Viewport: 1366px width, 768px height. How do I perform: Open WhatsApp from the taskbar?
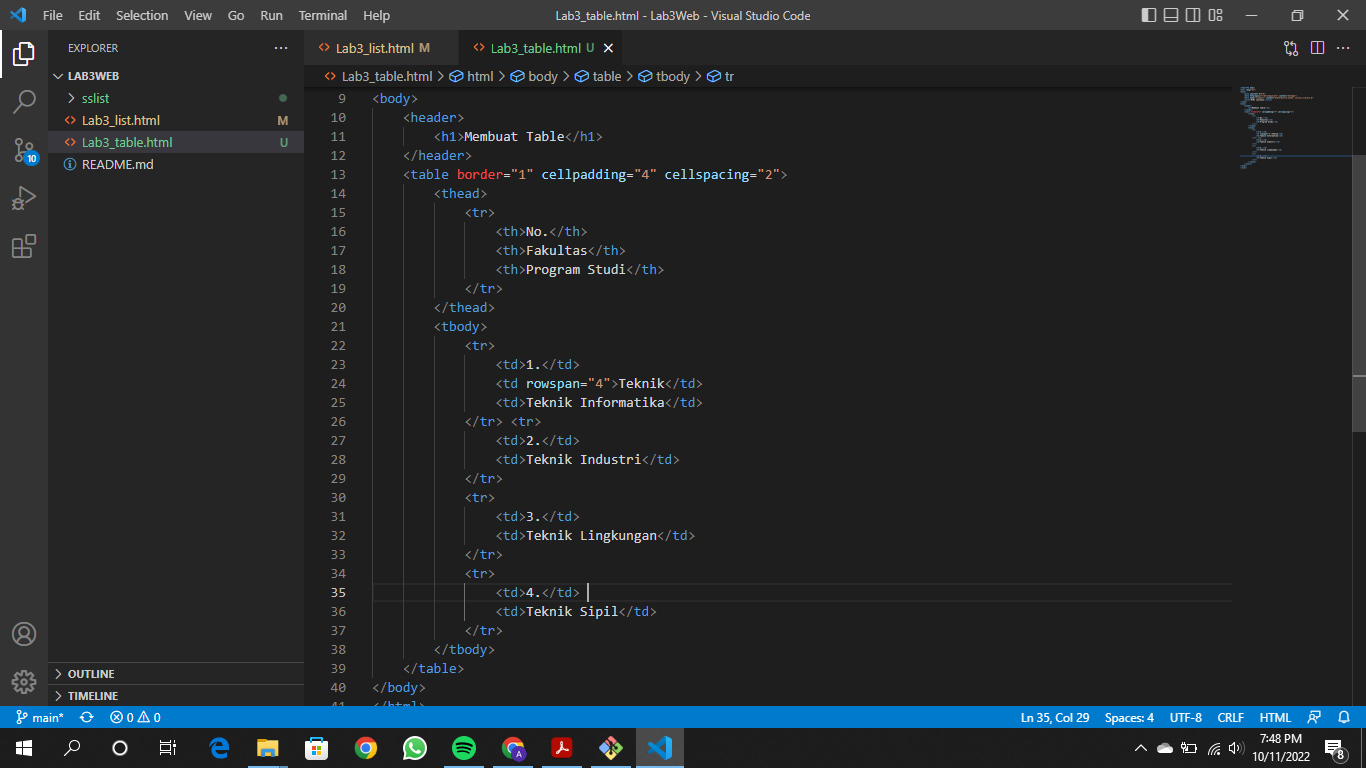[x=415, y=747]
